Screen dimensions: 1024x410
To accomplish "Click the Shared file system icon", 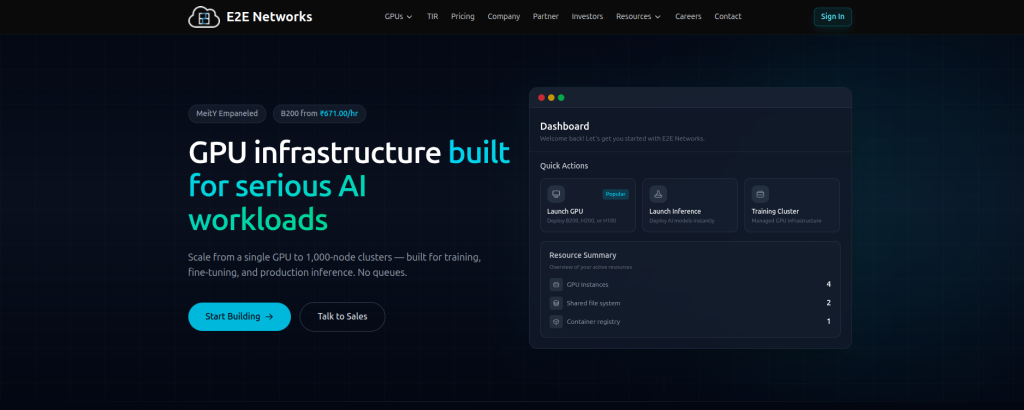I will point(556,303).
